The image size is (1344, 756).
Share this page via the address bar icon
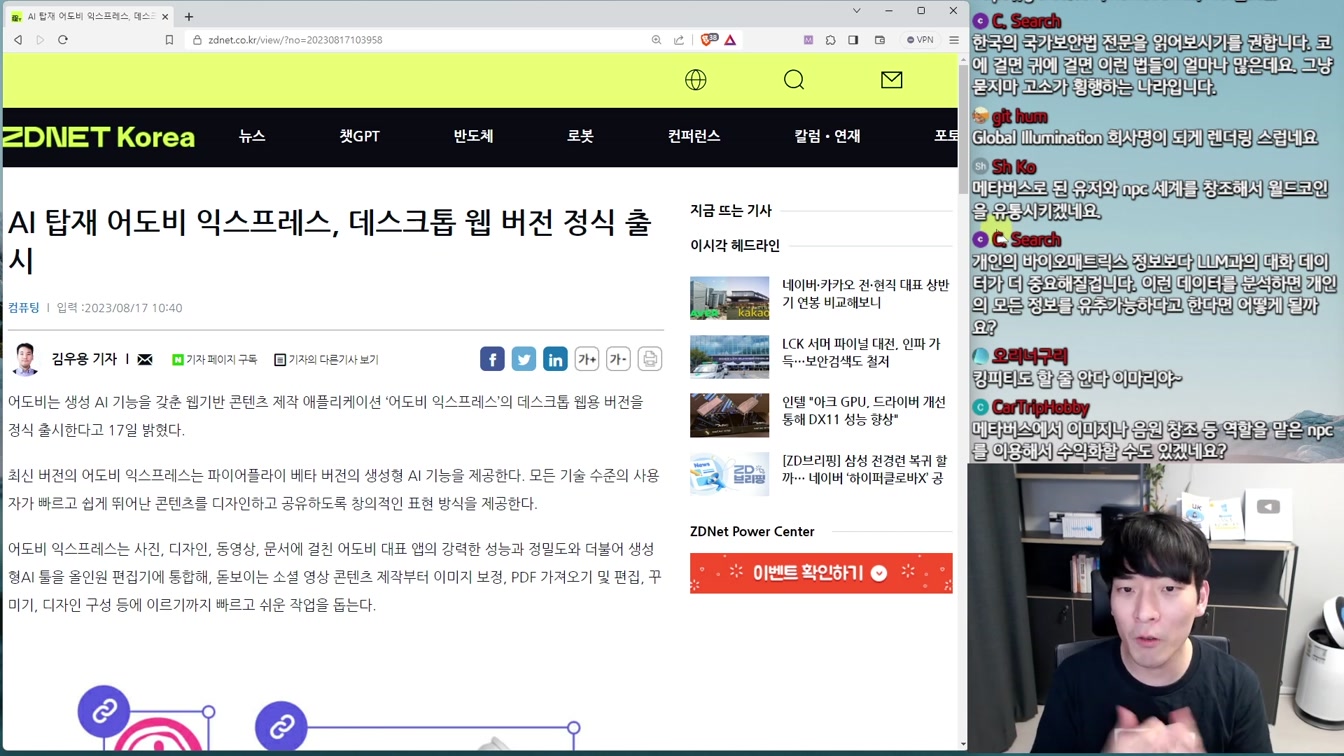coord(679,40)
